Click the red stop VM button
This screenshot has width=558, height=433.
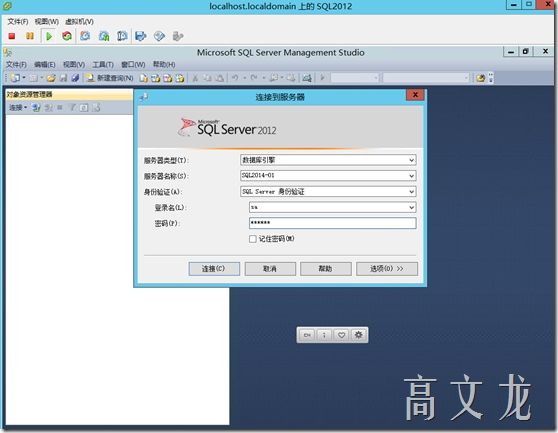[12, 36]
